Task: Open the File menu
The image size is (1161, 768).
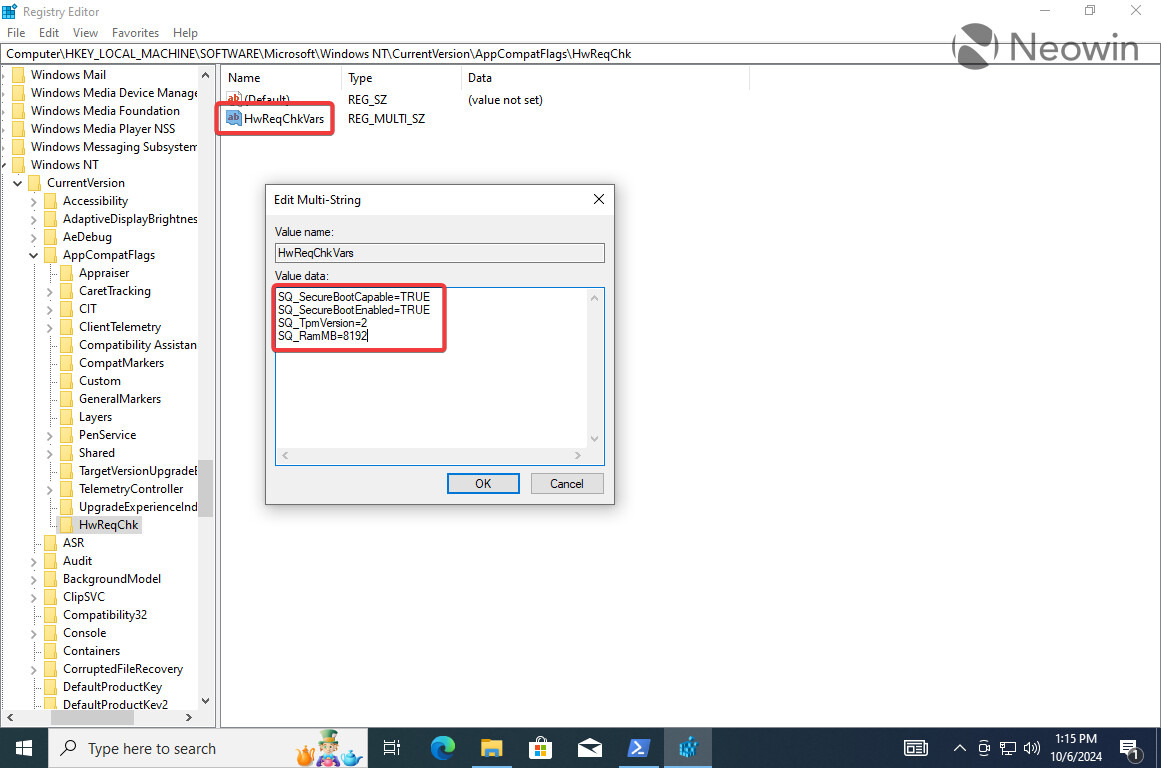Action: pyautogui.click(x=16, y=33)
